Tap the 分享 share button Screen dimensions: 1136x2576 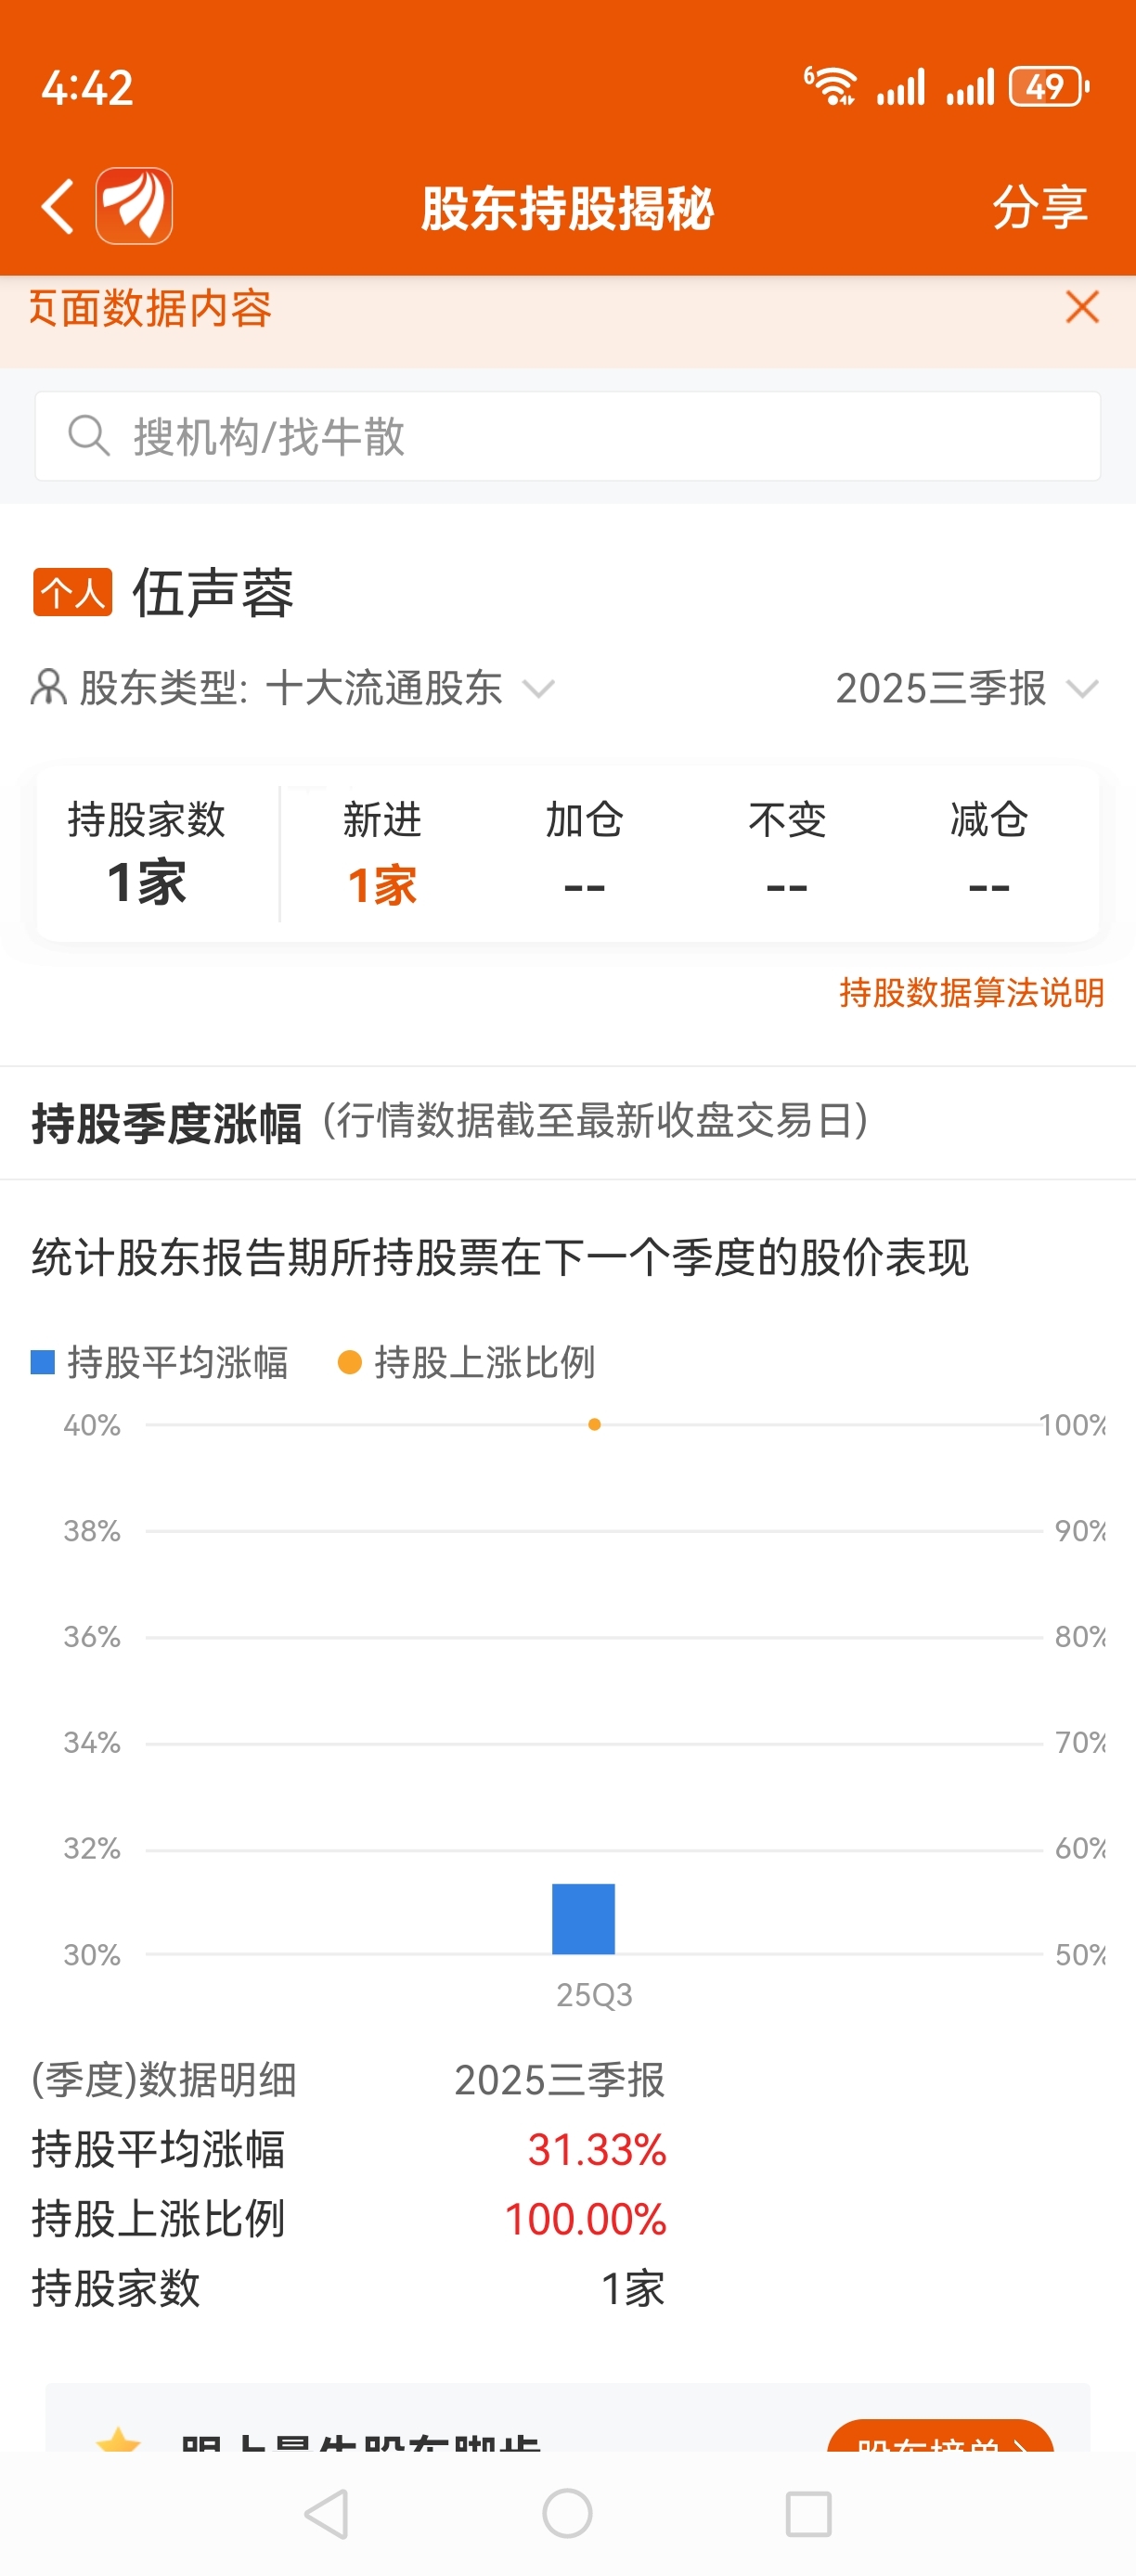pyautogui.click(x=1040, y=207)
